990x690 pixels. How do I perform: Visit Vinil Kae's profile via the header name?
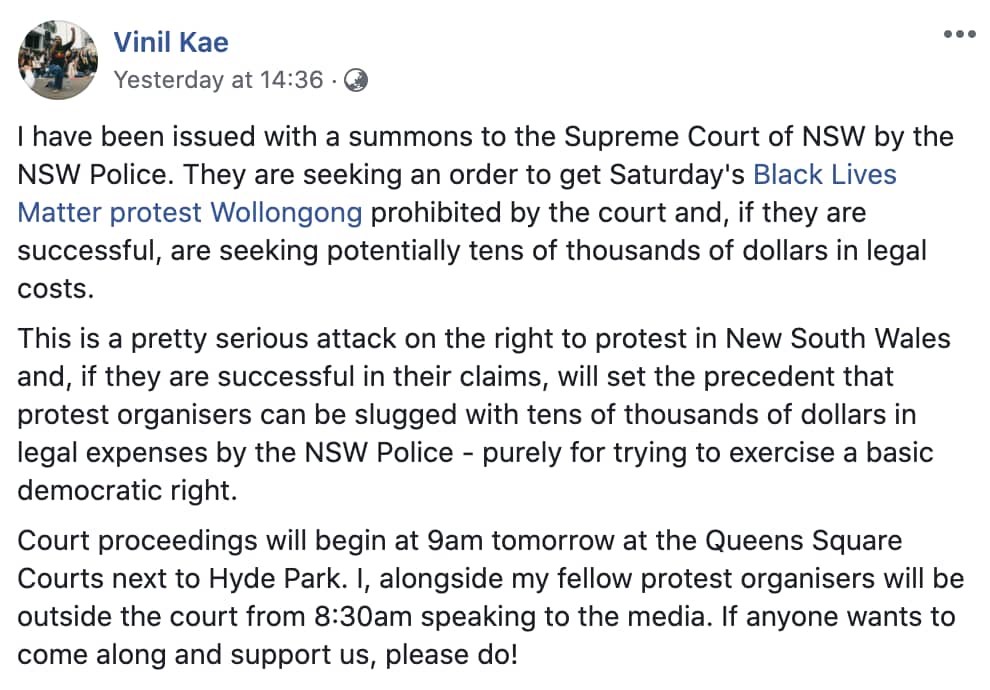click(172, 41)
